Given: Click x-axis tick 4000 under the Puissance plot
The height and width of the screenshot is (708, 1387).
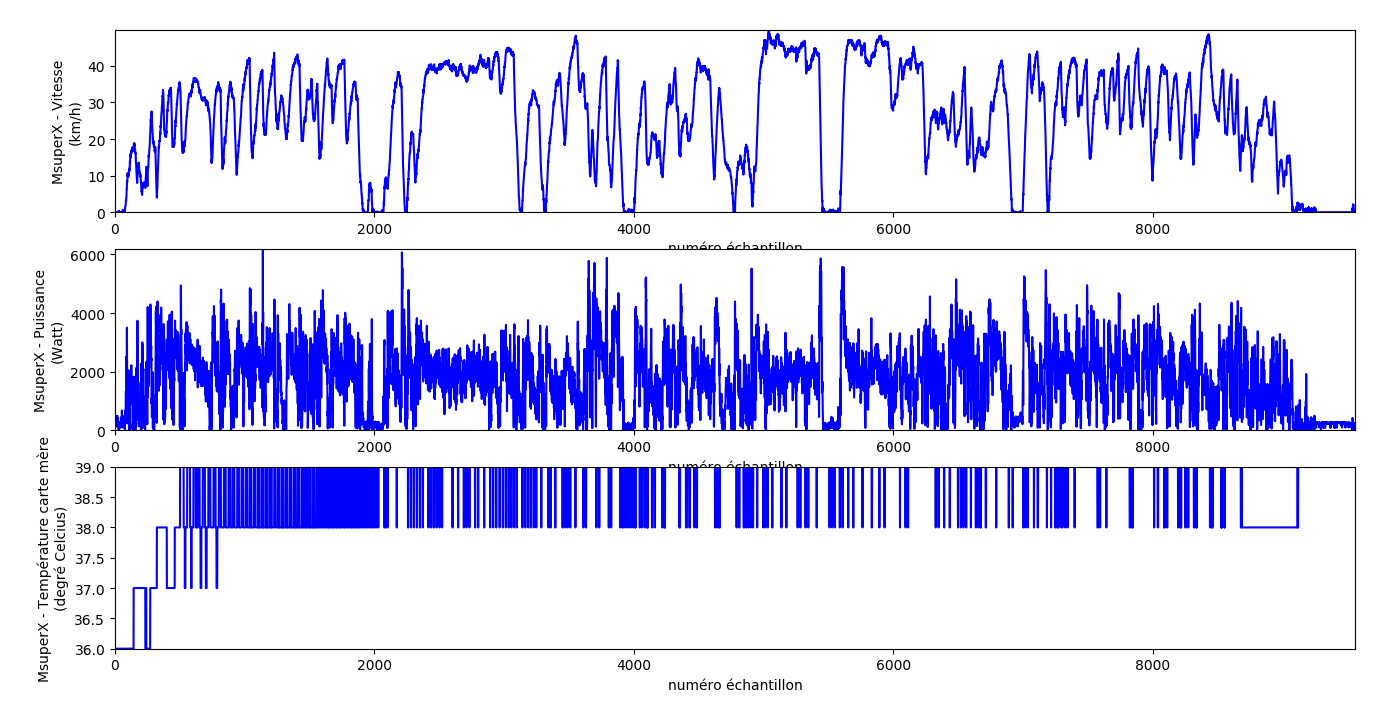Looking at the screenshot, I should click(x=634, y=447).
